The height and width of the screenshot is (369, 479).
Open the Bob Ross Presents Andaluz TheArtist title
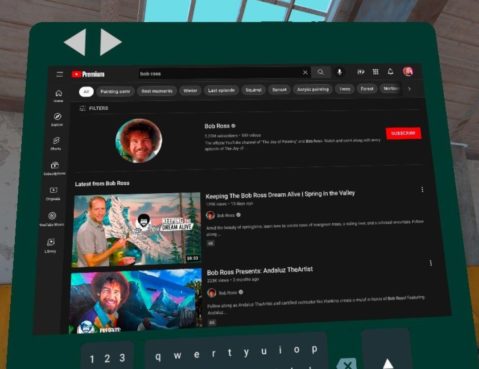[260, 270]
